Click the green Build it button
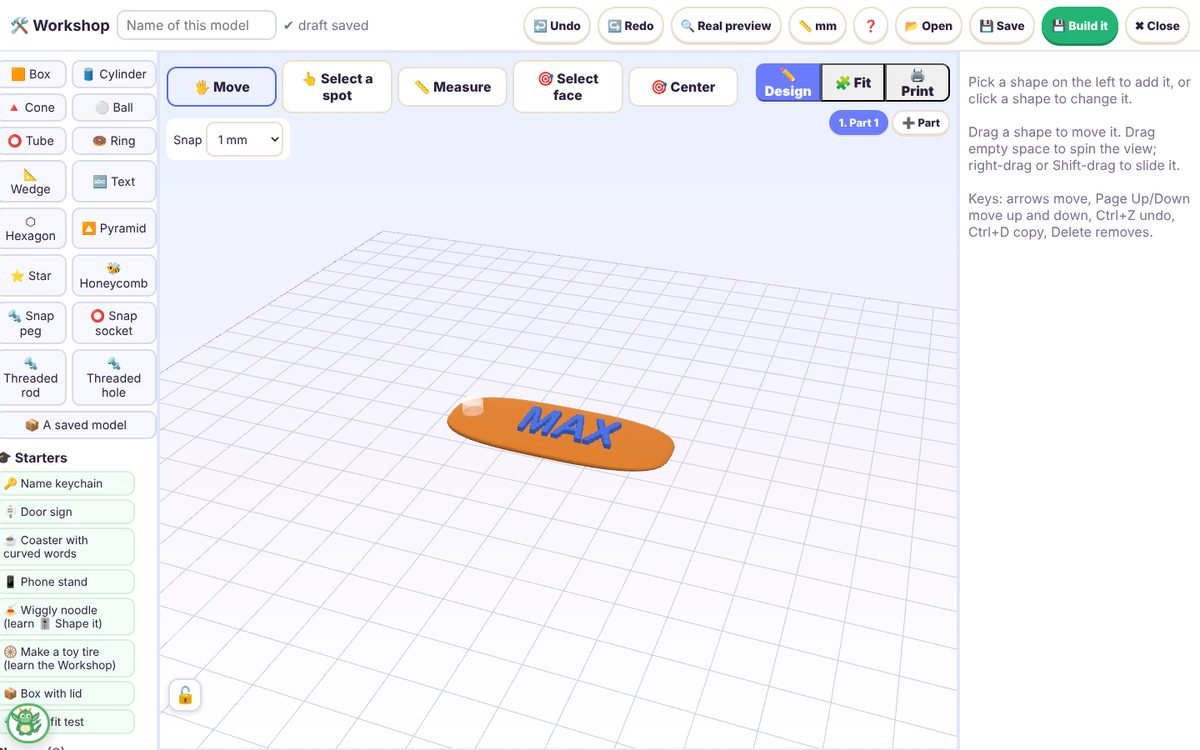The height and width of the screenshot is (750, 1200). 1080,26
